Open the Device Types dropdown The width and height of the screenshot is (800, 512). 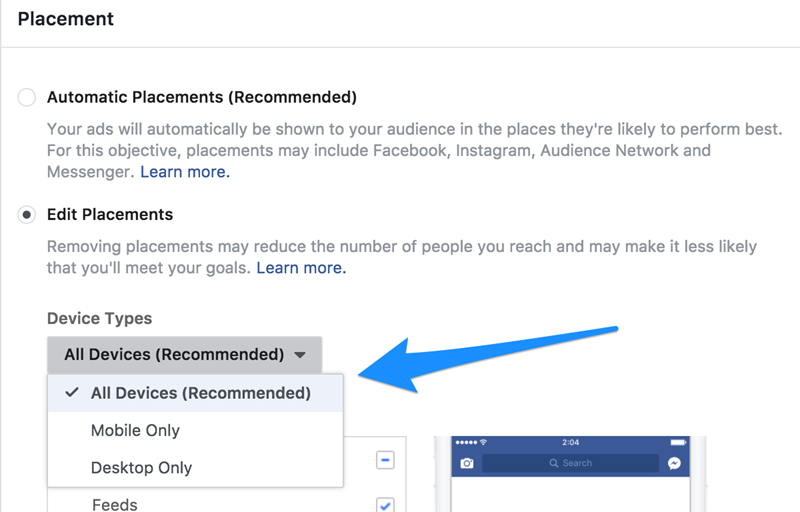tap(184, 354)
